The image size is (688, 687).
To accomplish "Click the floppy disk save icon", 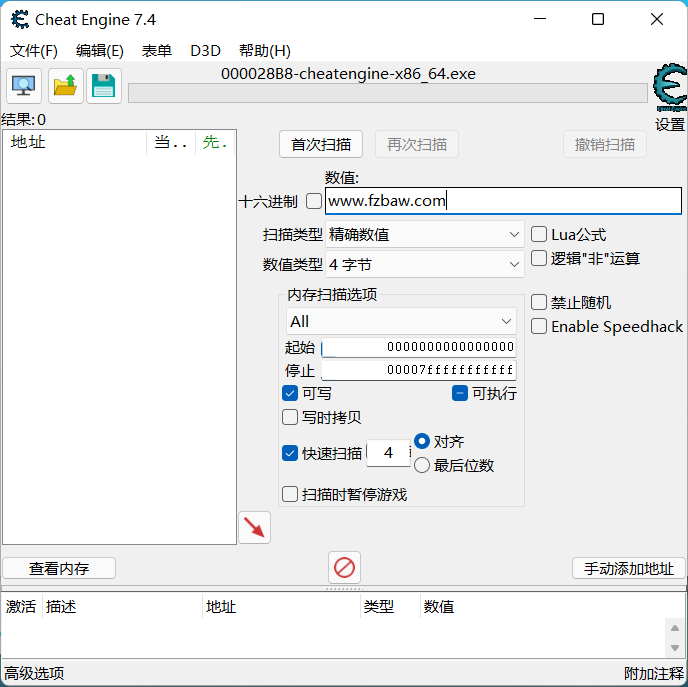I will (x=104, y=86).
